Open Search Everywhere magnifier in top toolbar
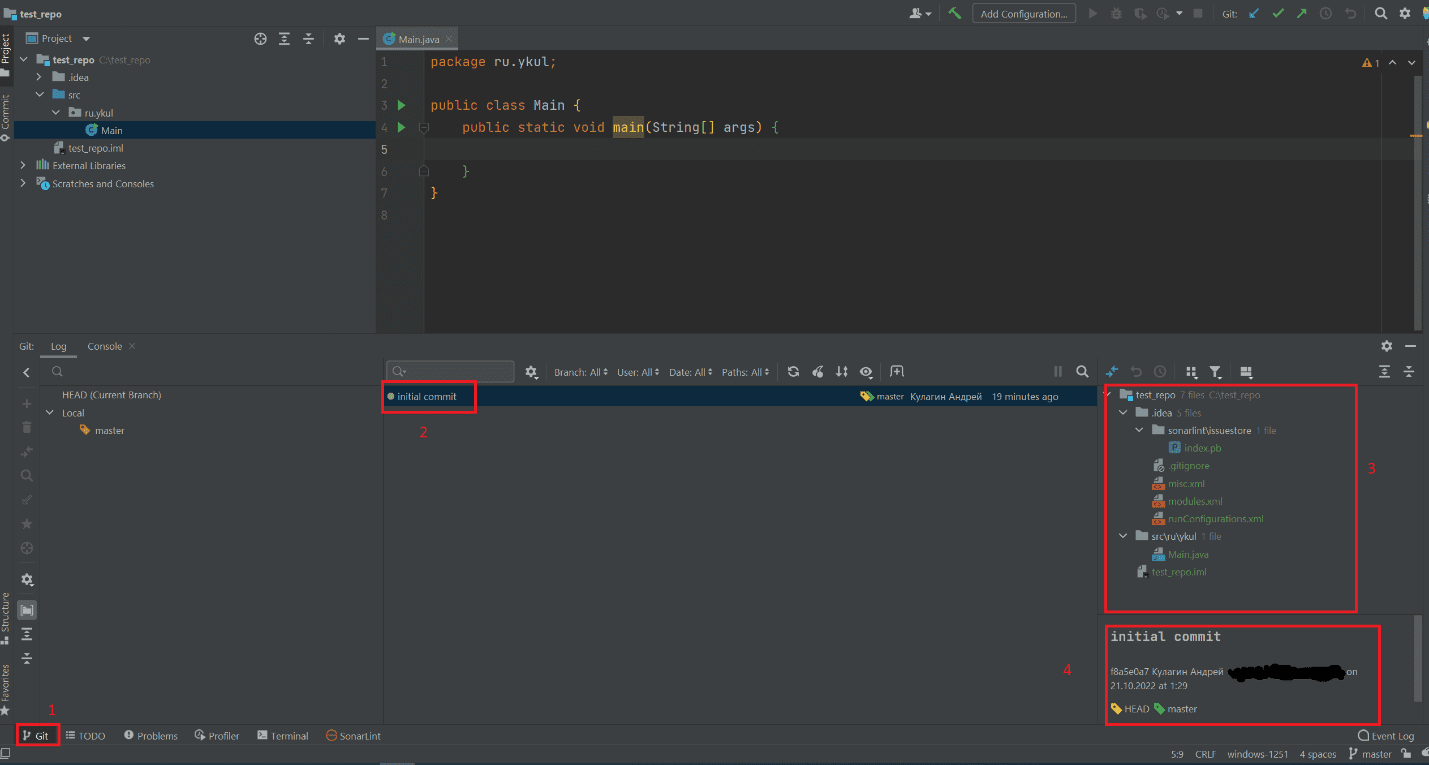The height and width of the screenshot is (765, 1429). pyautogui.click(x=1381, y=14)
